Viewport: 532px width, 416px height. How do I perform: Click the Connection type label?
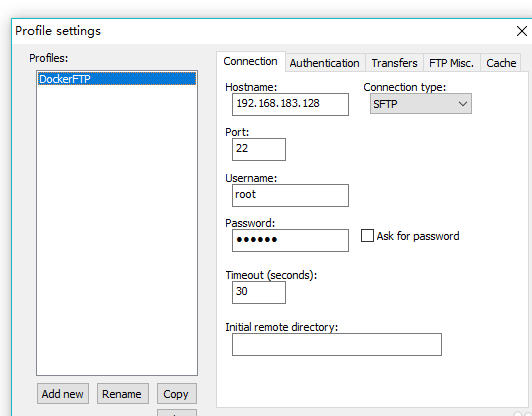404,87
